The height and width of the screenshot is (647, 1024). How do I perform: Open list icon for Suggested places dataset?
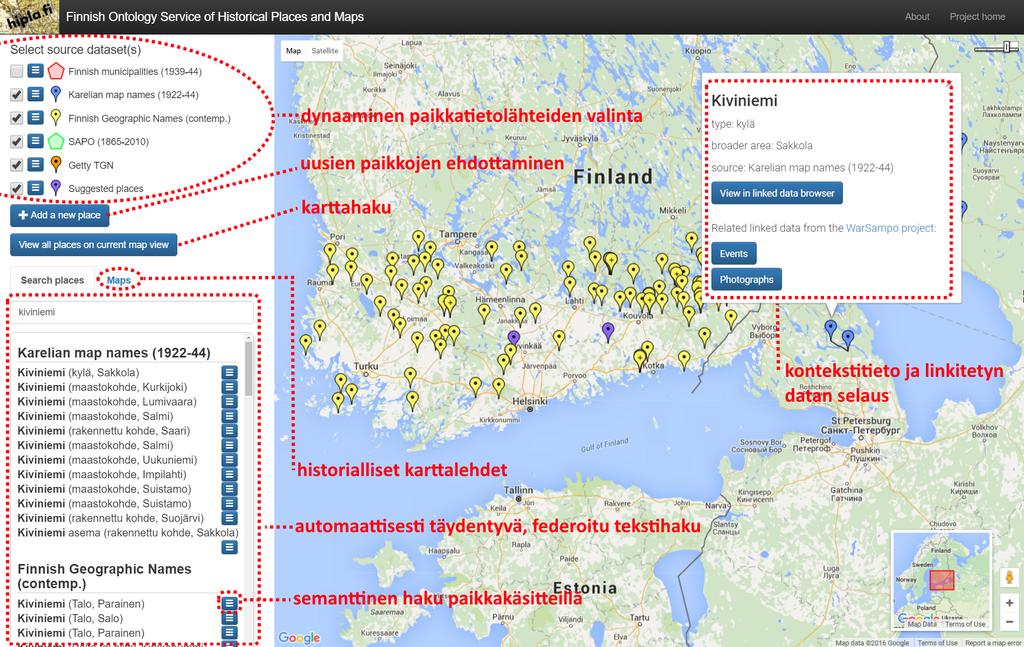[35, 187]
